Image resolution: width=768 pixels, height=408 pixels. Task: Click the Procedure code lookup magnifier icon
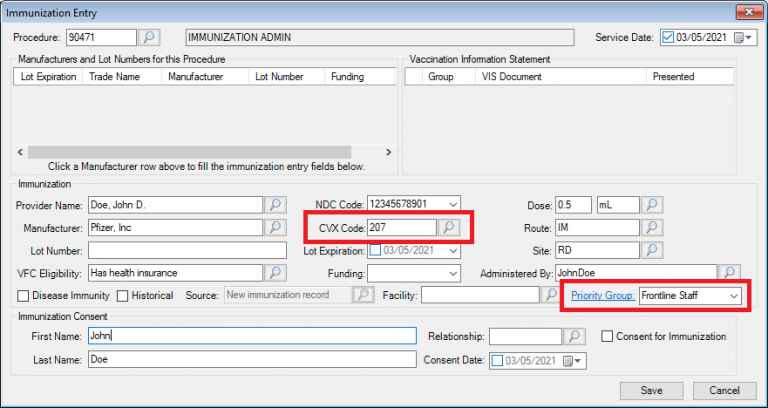point(149,38)
